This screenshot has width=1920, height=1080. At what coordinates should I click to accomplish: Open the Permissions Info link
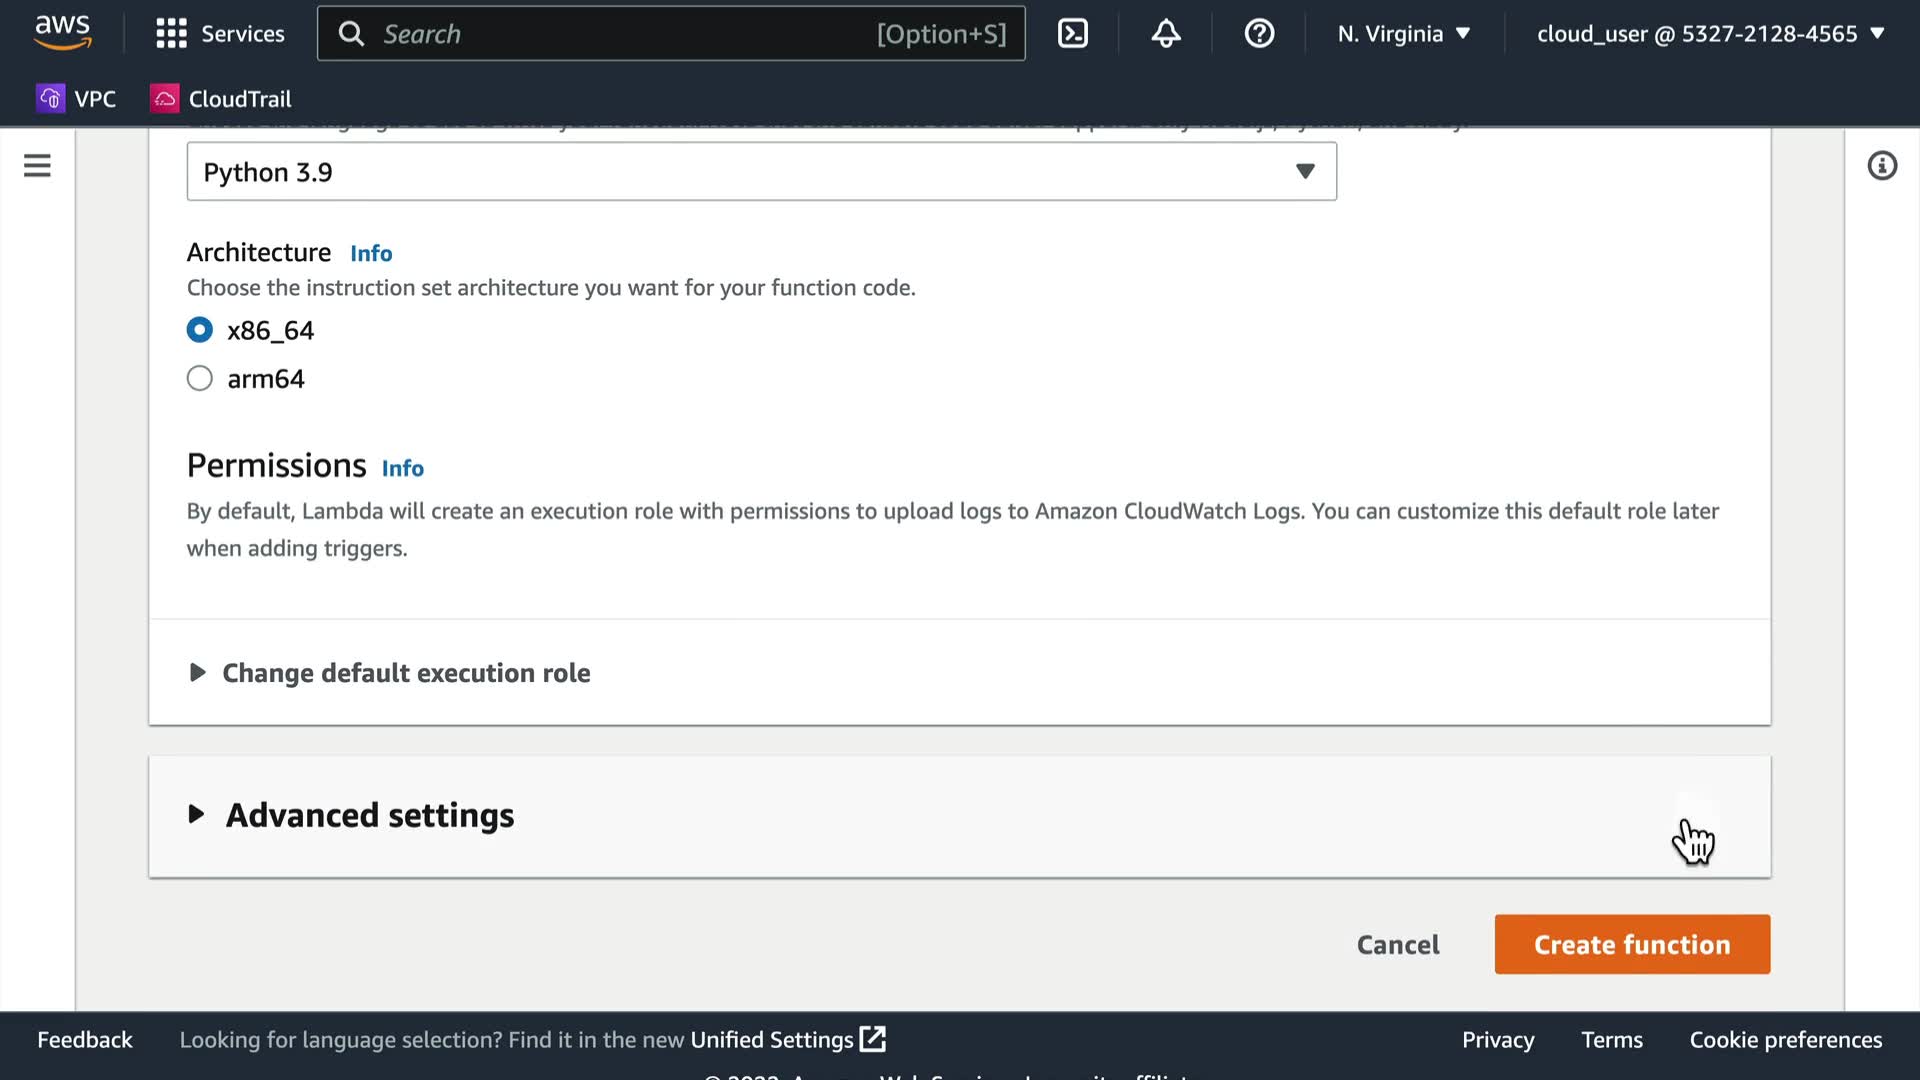(x=402, y=468)
